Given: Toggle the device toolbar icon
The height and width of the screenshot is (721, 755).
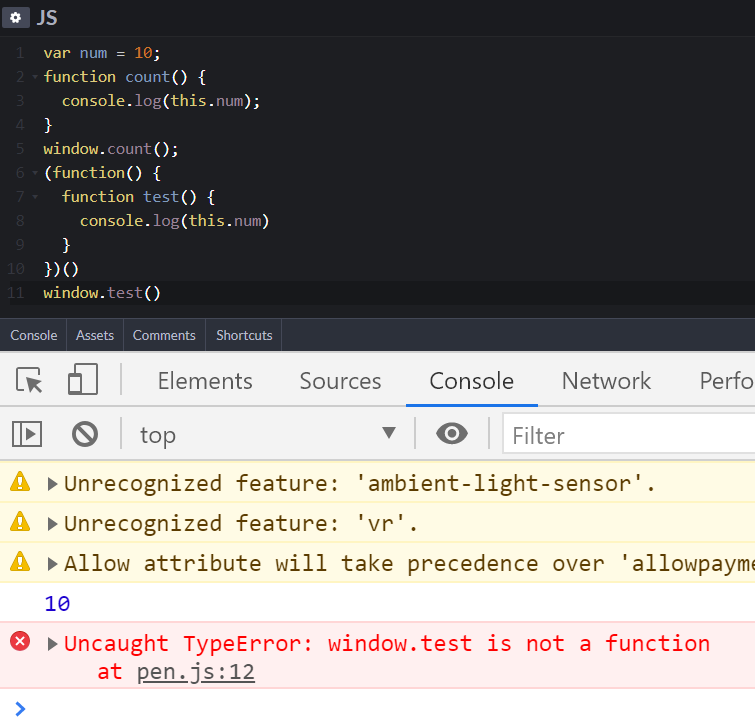Looking at the screenshot, I should pyautogui.click(x=83, y=380).
